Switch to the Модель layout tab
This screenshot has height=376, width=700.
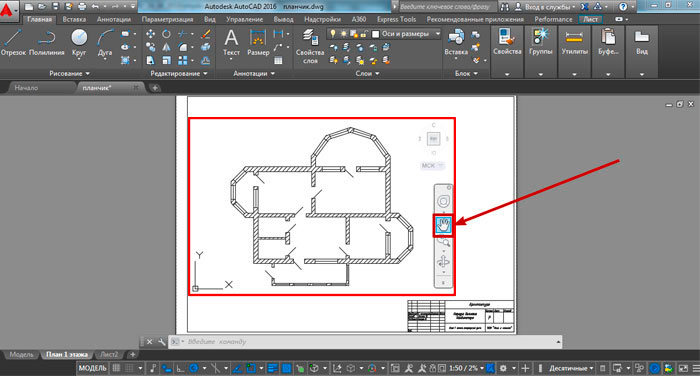pyautogui.click(x=21, y=355)
